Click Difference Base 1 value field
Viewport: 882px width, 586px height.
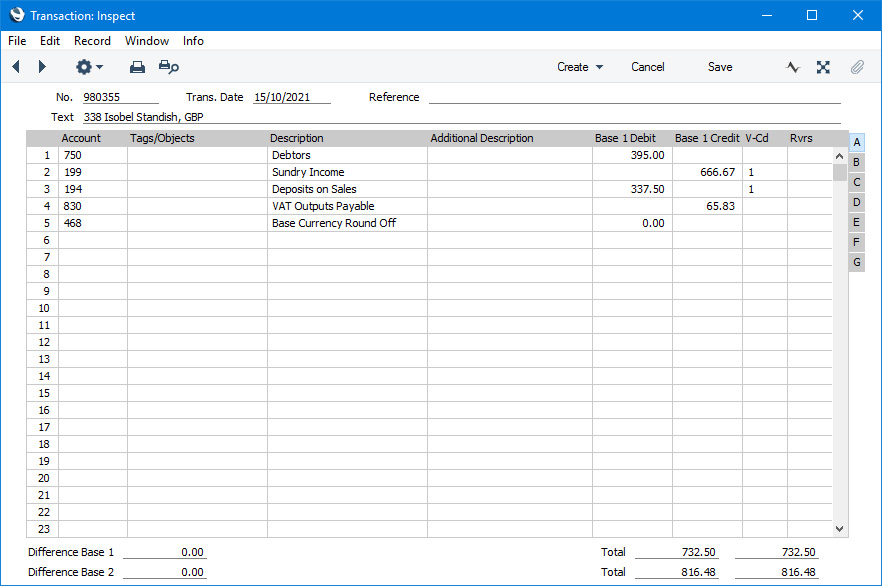165,552
